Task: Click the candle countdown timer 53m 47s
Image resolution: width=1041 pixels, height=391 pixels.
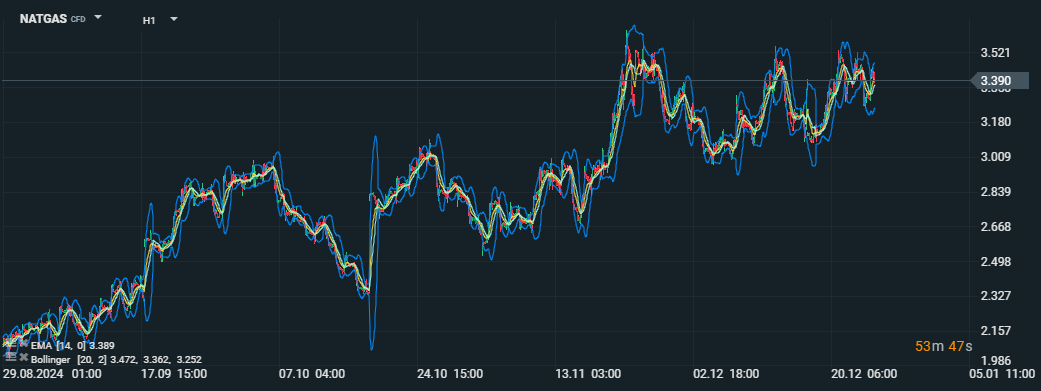Action: click(x=943, y=347)
